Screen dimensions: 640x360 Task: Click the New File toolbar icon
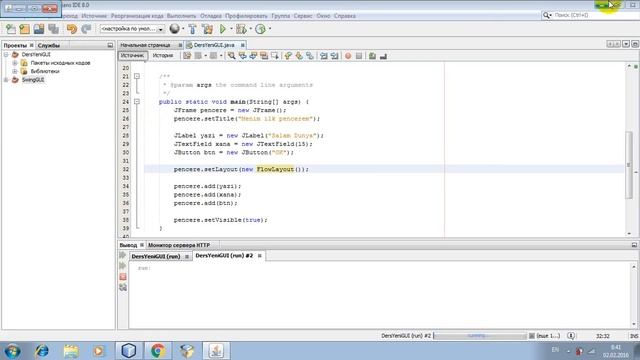(11, 29)
